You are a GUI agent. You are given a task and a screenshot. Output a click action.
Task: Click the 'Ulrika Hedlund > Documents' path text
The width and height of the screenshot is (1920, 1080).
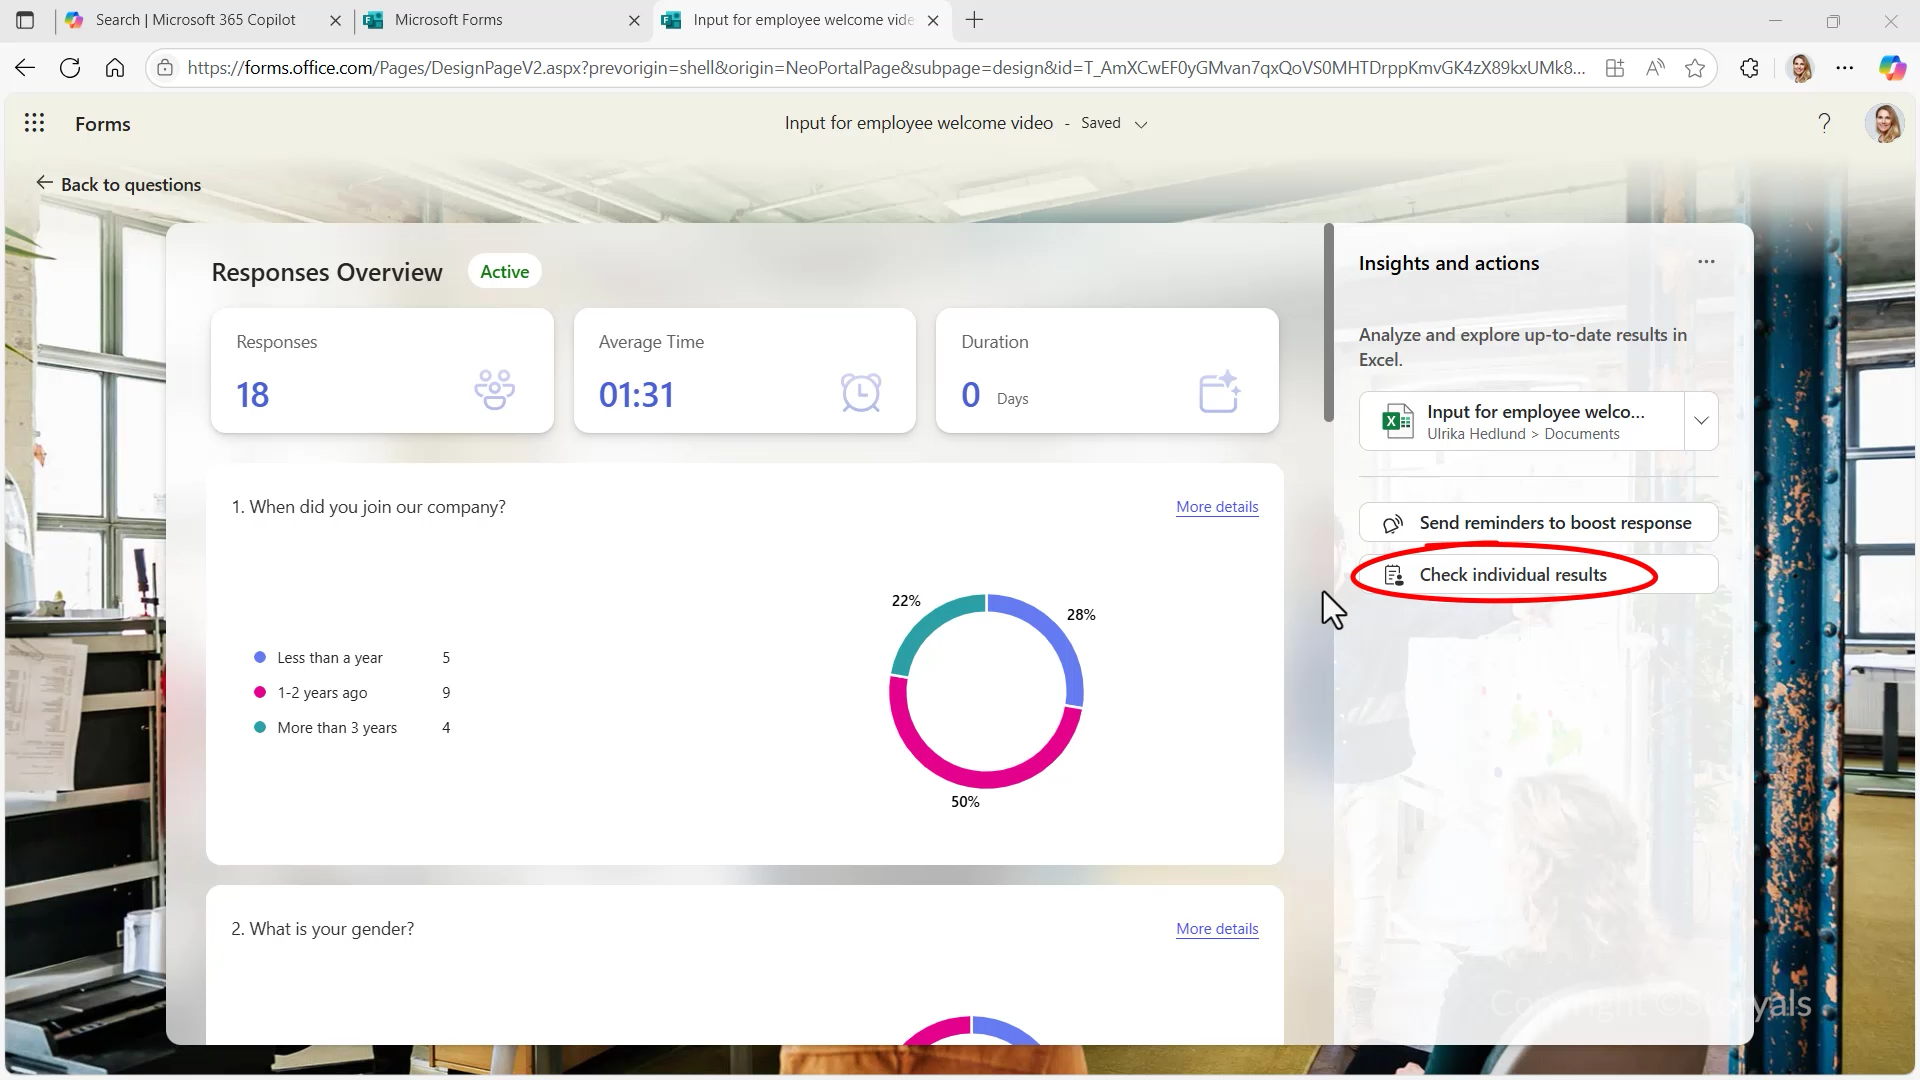[1523, 434]
